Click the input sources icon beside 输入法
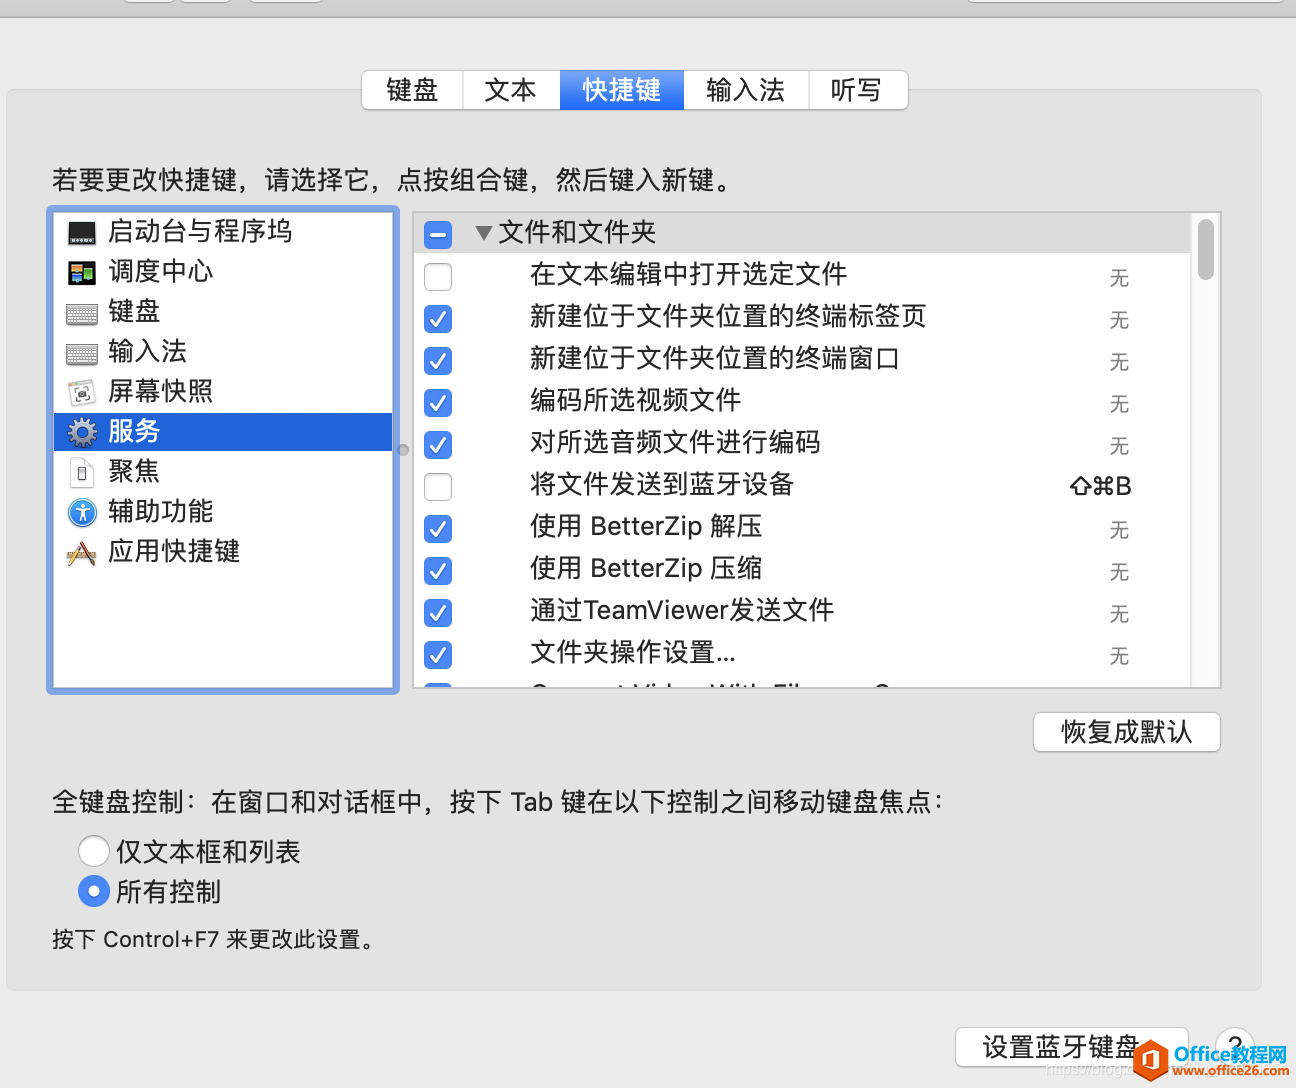1296x1088 pixels. click(82, 354)
